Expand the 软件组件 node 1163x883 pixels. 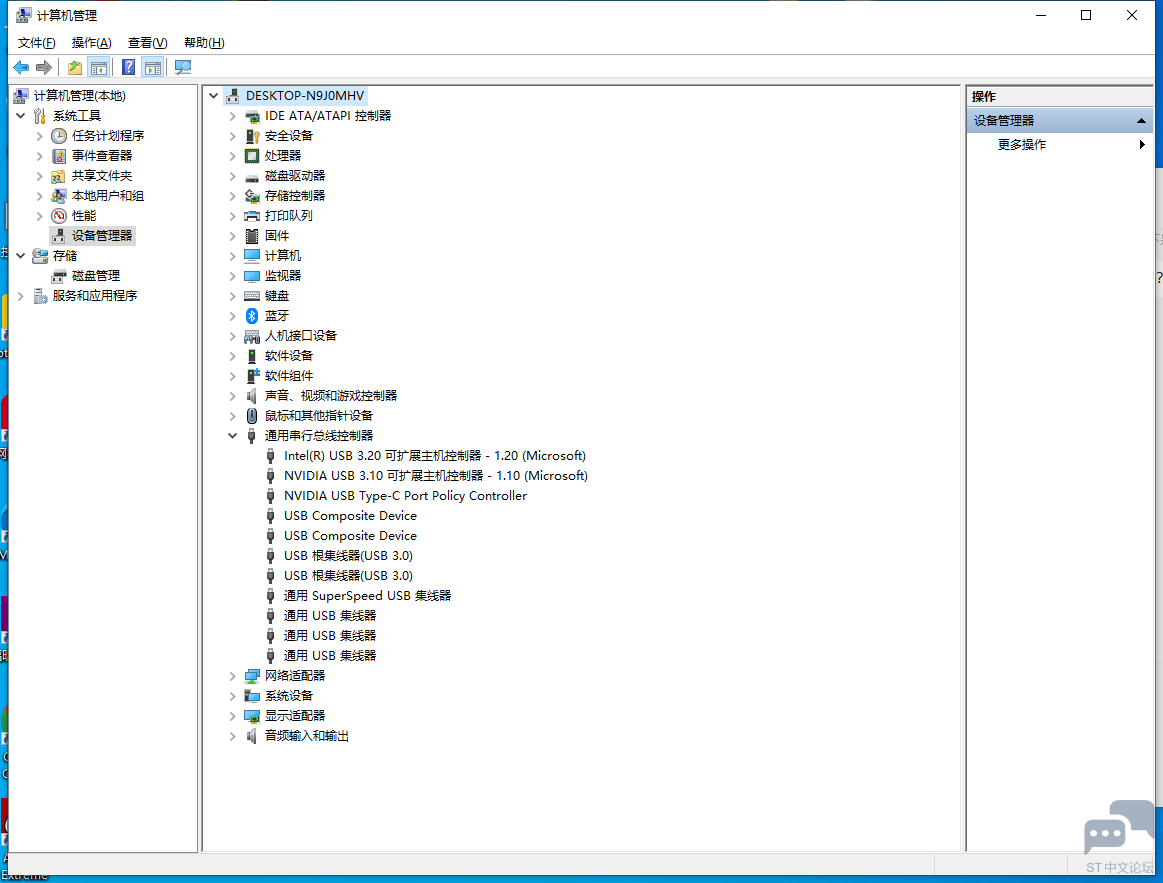[x=232, y=376]
